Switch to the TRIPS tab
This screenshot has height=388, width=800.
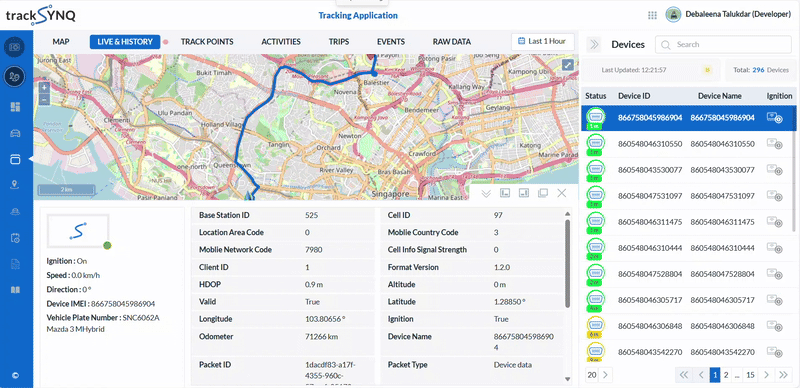(x=339, y=42)
